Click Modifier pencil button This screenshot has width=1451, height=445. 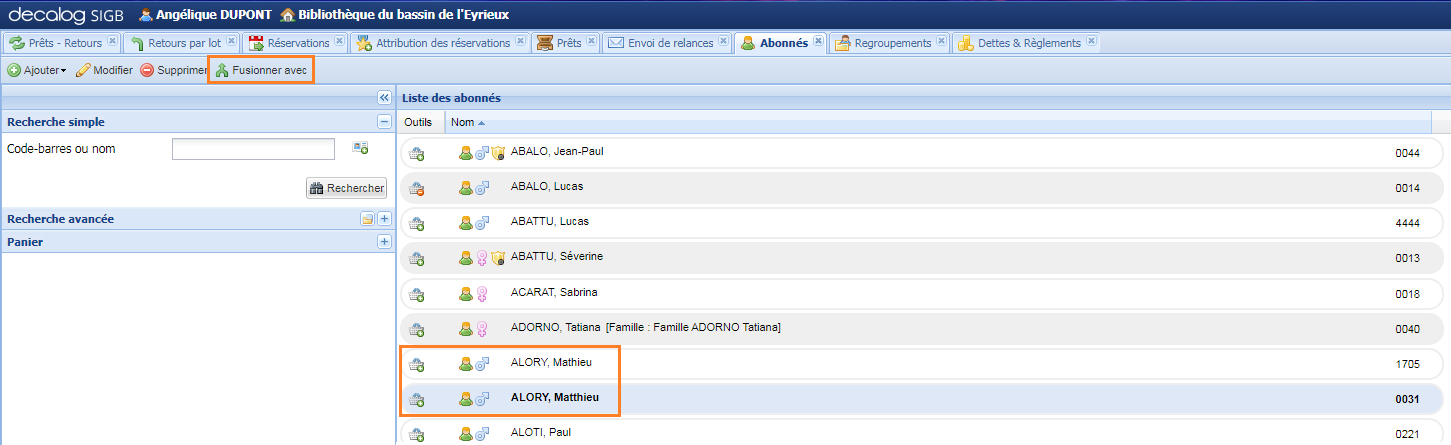pyautogui.click(x=104, y=70)
